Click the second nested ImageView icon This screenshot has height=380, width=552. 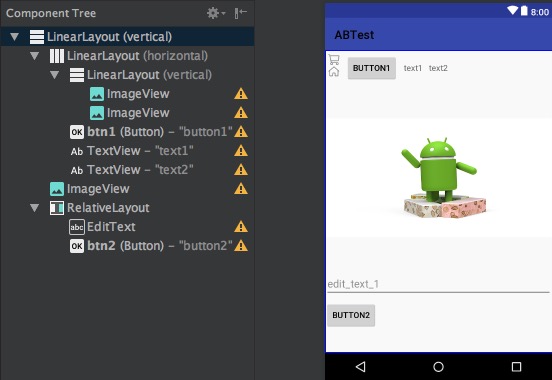point(97,113)
